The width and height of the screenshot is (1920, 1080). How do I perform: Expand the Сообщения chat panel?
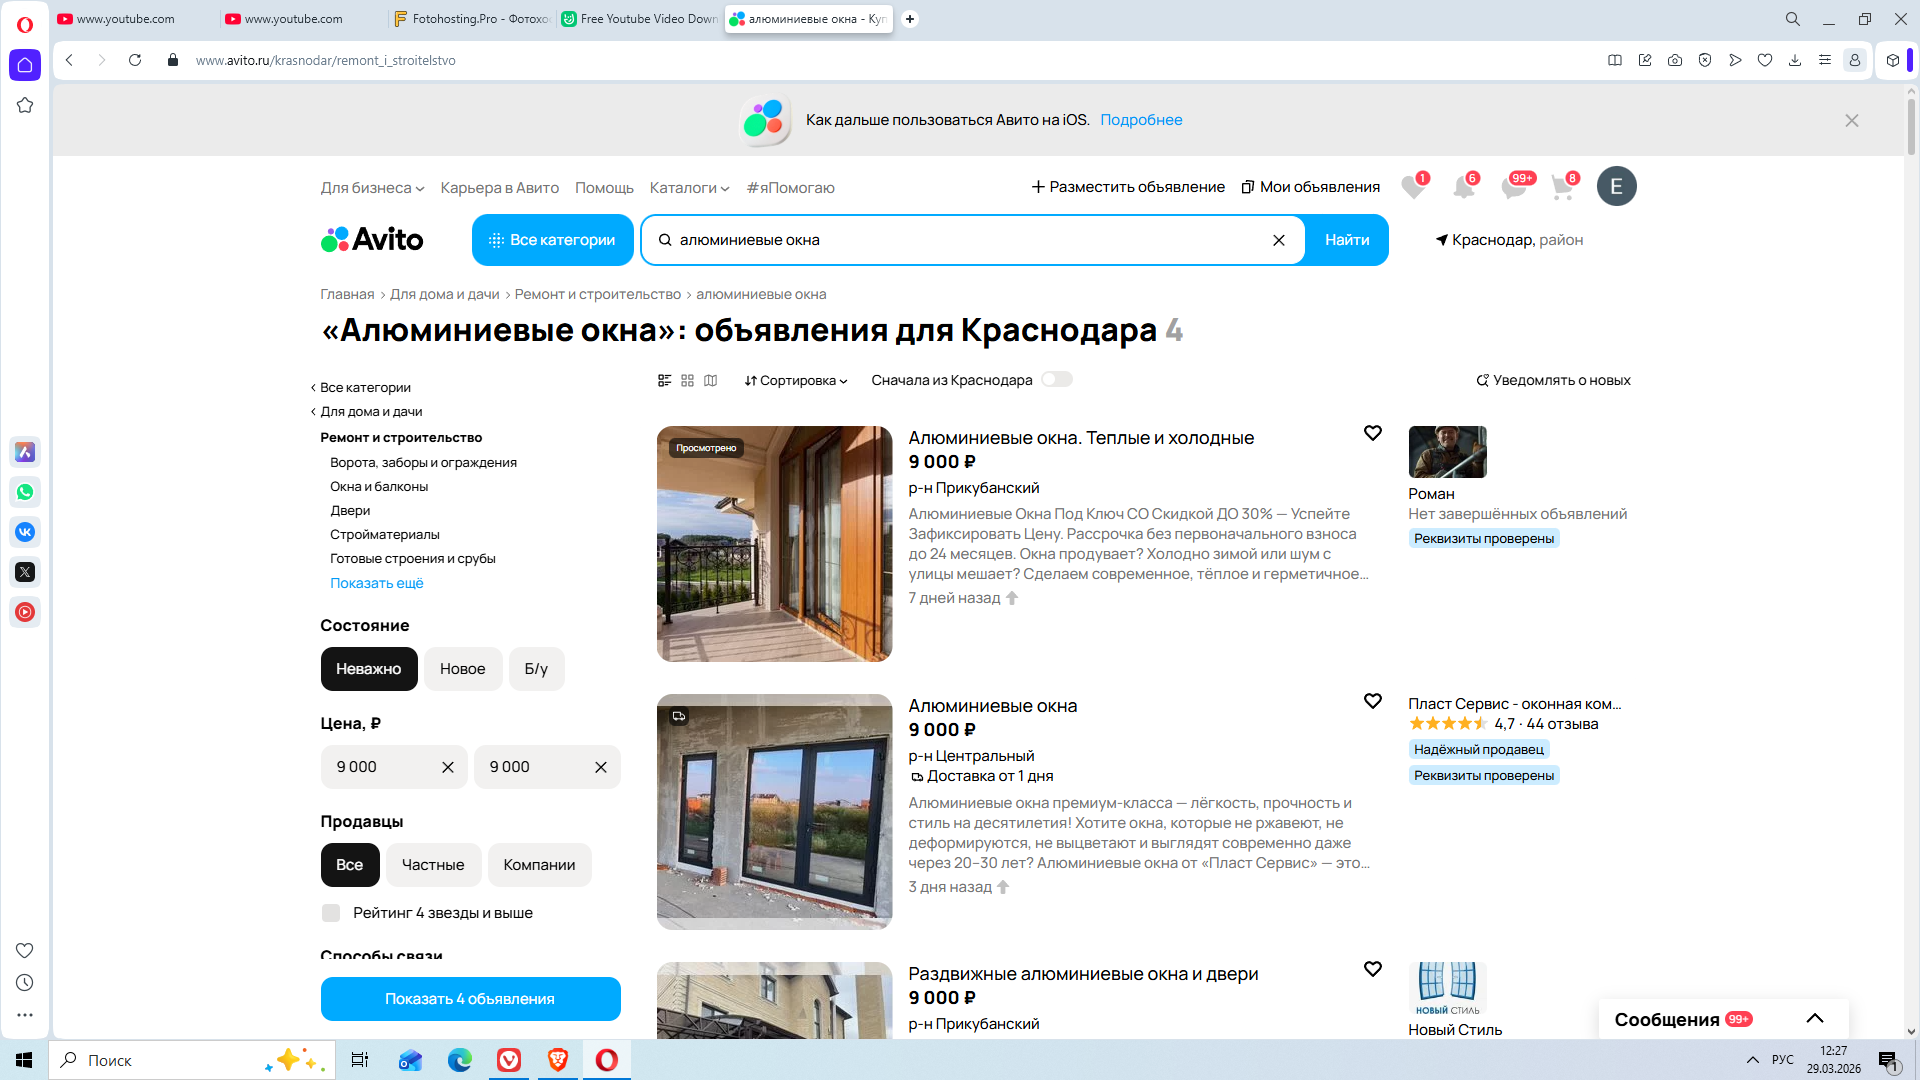click(x=1814, y=1018)
